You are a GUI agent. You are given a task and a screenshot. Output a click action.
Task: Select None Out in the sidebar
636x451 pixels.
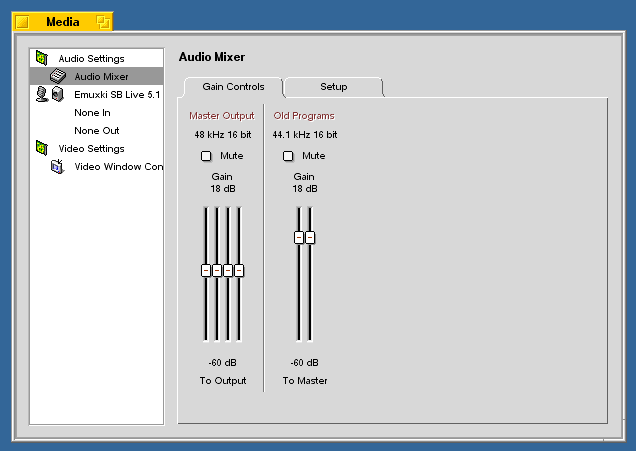[x=96, y=131]
